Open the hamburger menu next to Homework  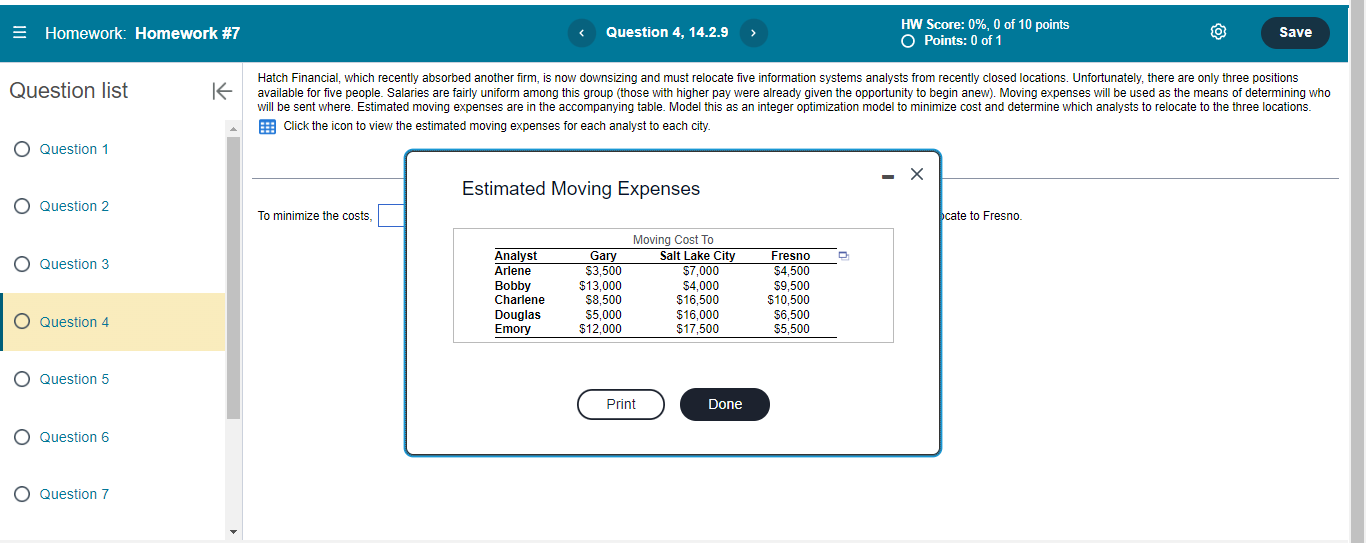(x=20, y=33)
